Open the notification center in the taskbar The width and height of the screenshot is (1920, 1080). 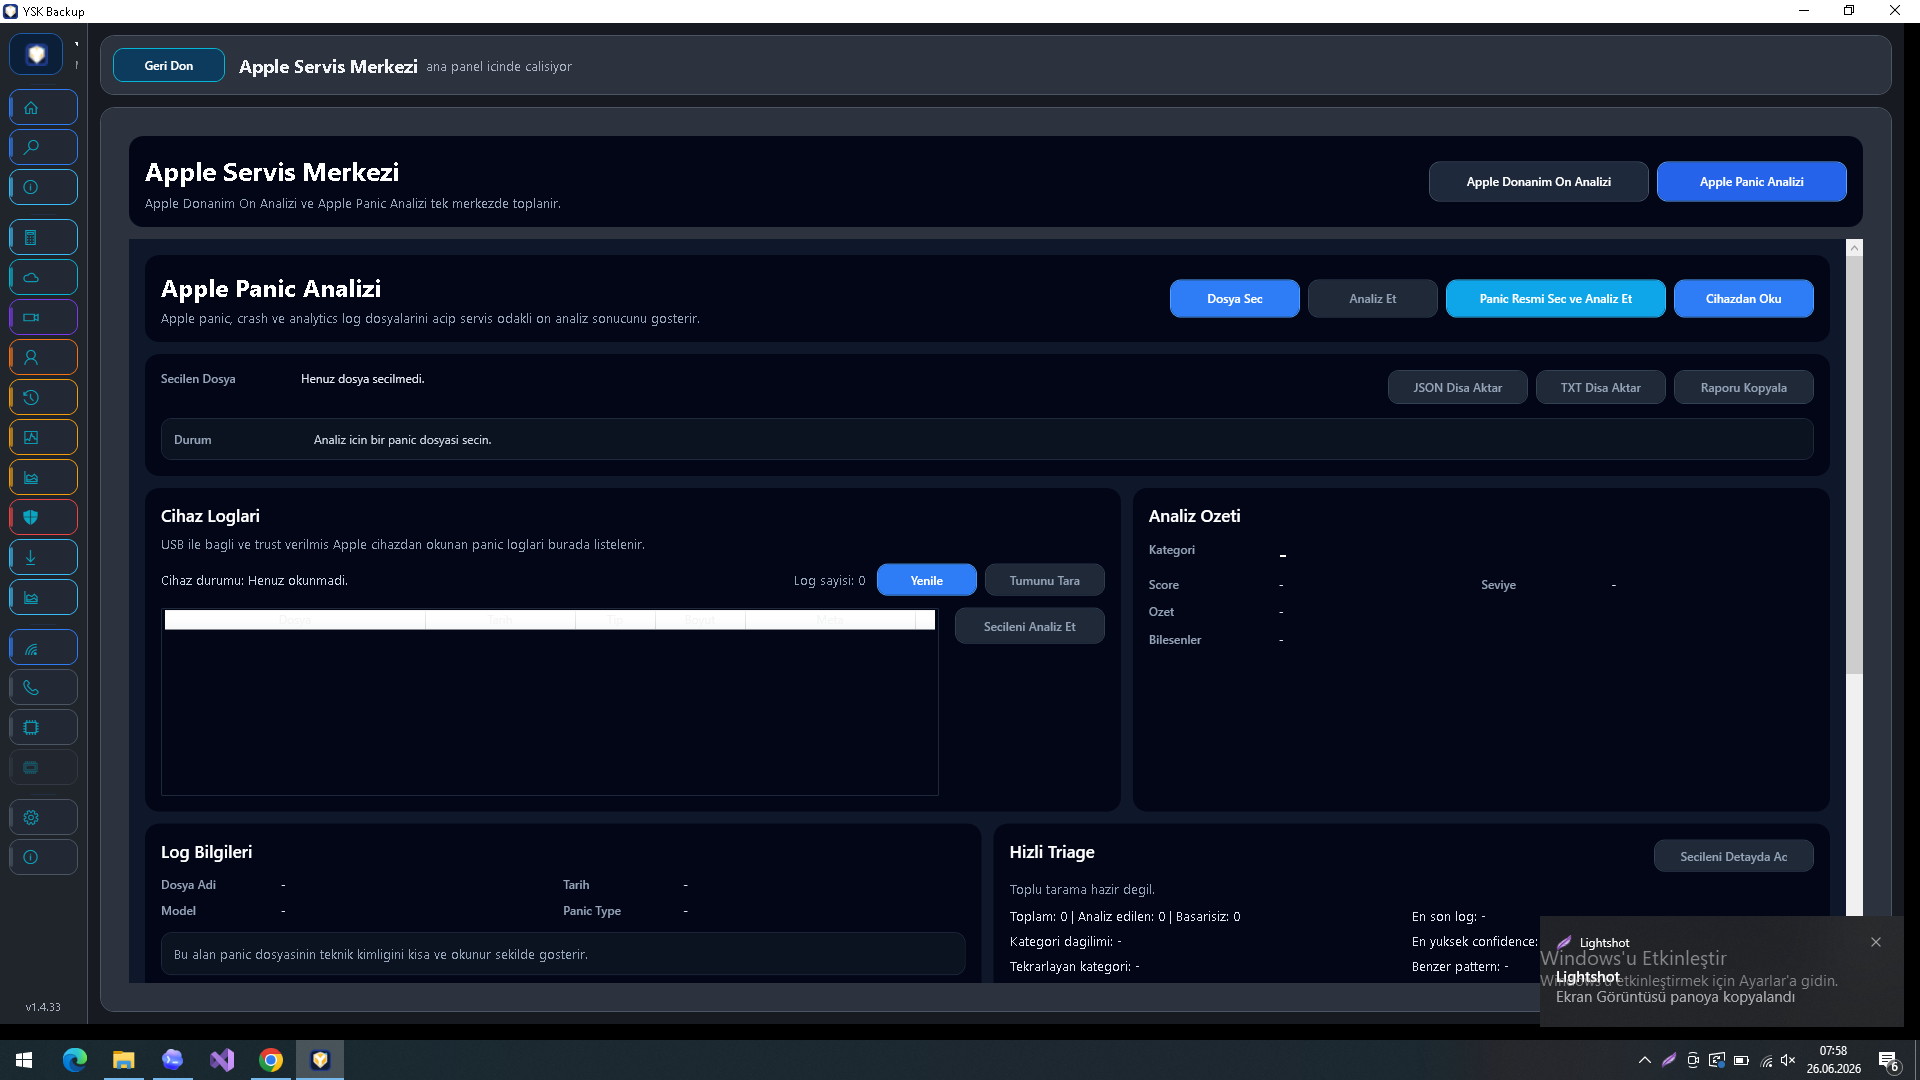click(x=1888, y=1060)
